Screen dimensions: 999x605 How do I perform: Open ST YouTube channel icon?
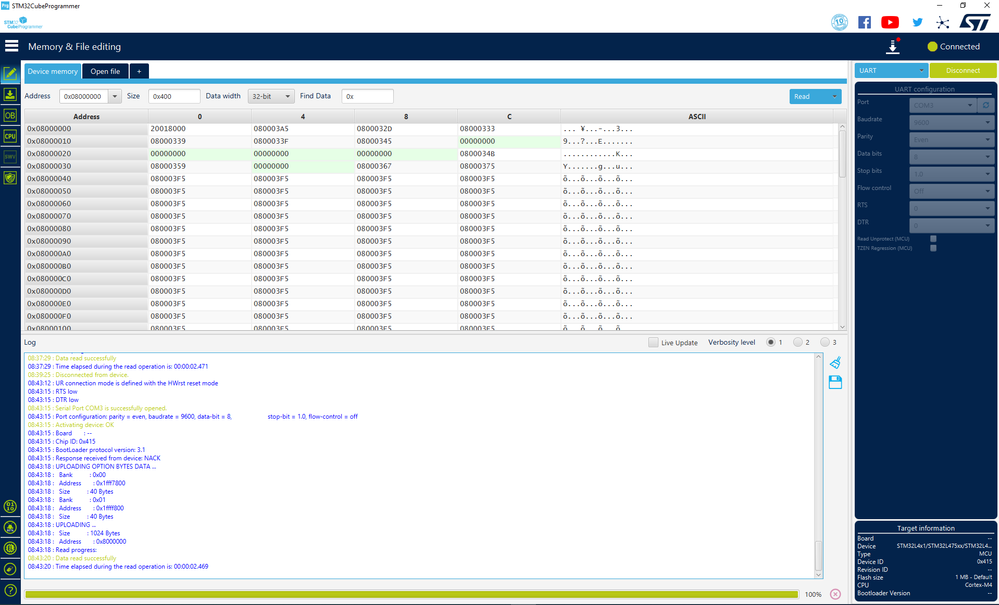[890, 22]
